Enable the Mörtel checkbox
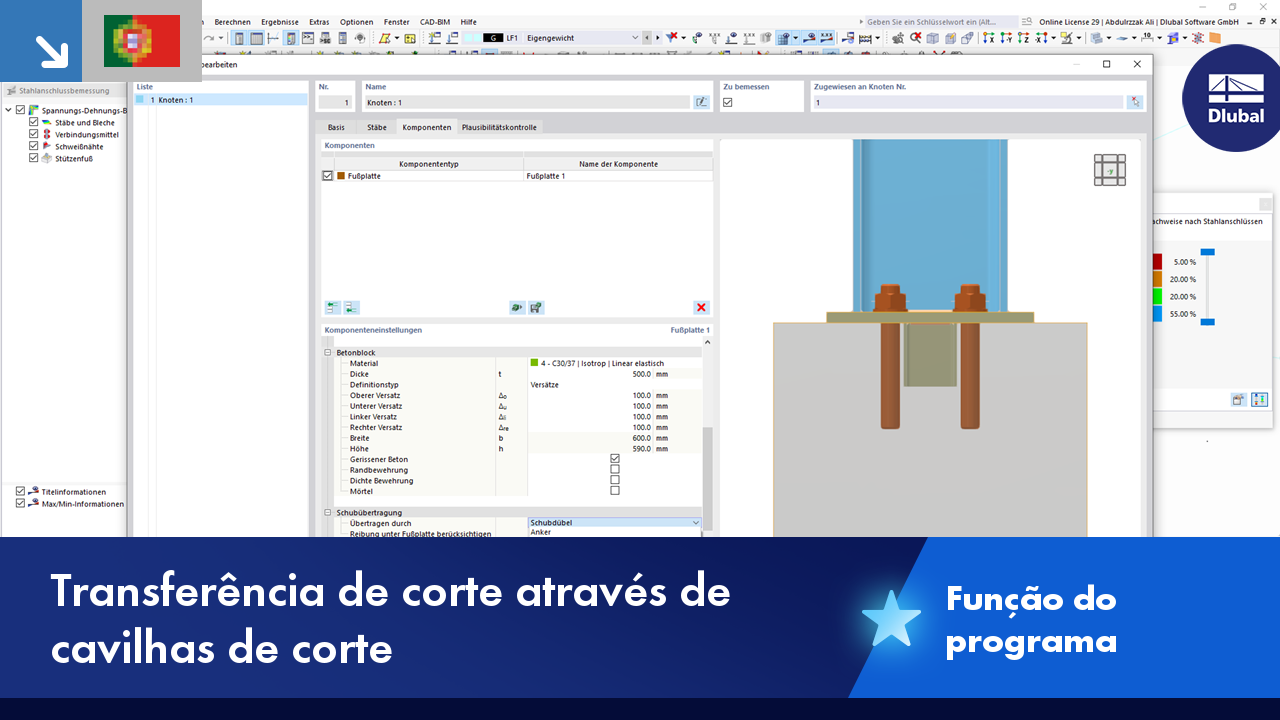The height and width of the screenshot is (720, 1280). 614,490
